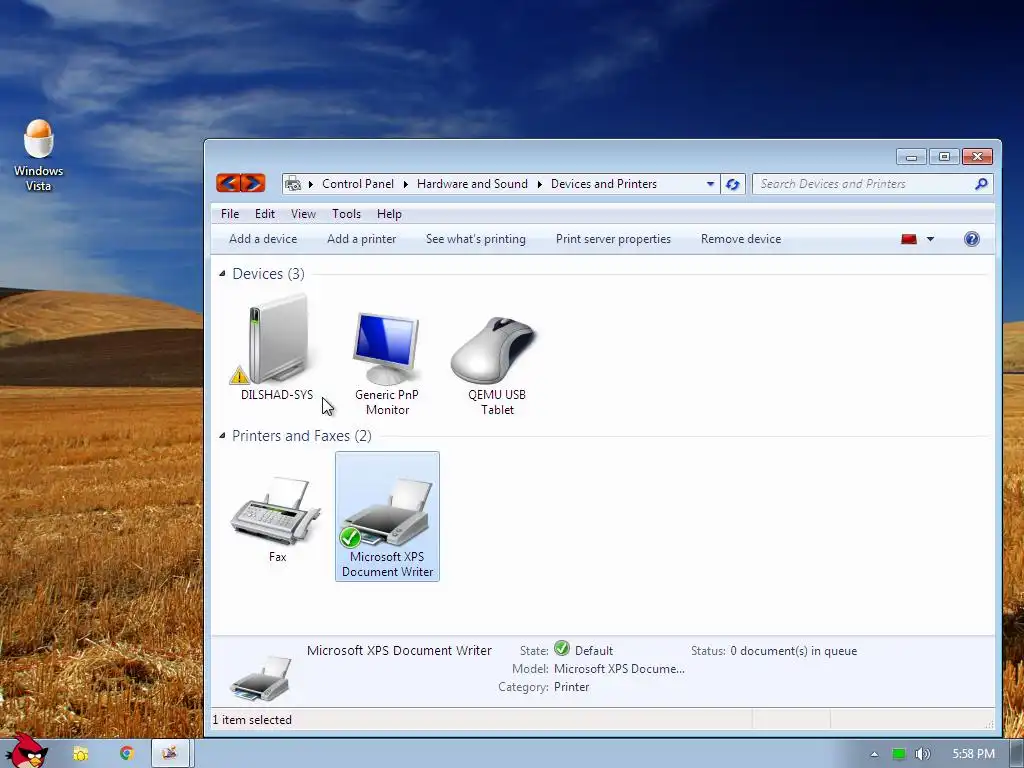Click the printer thumbnail in details pane
The image size is (1024, 768).
[x=261, y=679]
